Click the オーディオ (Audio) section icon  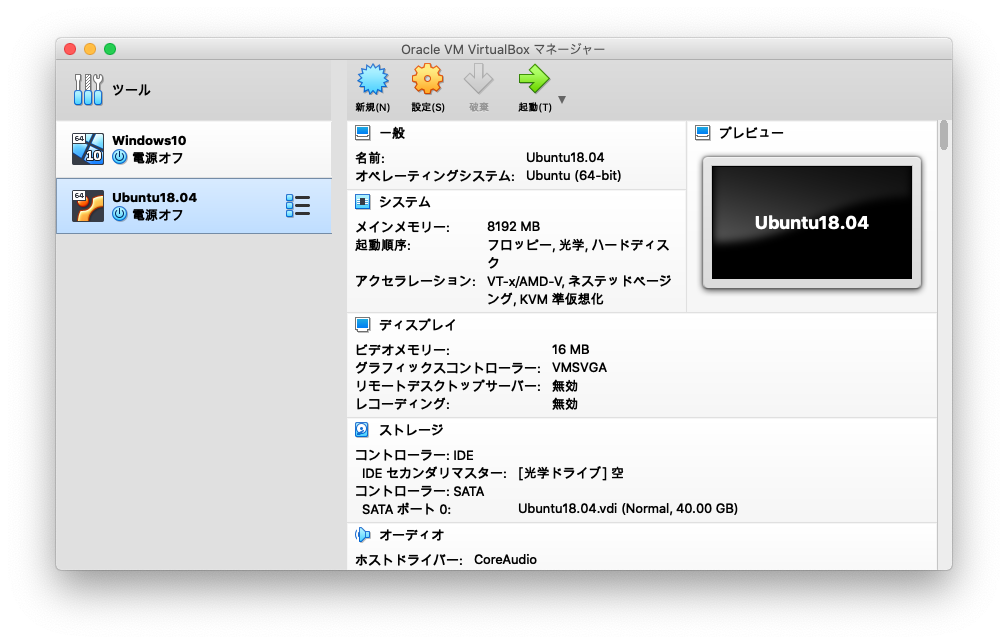[361, 534]
